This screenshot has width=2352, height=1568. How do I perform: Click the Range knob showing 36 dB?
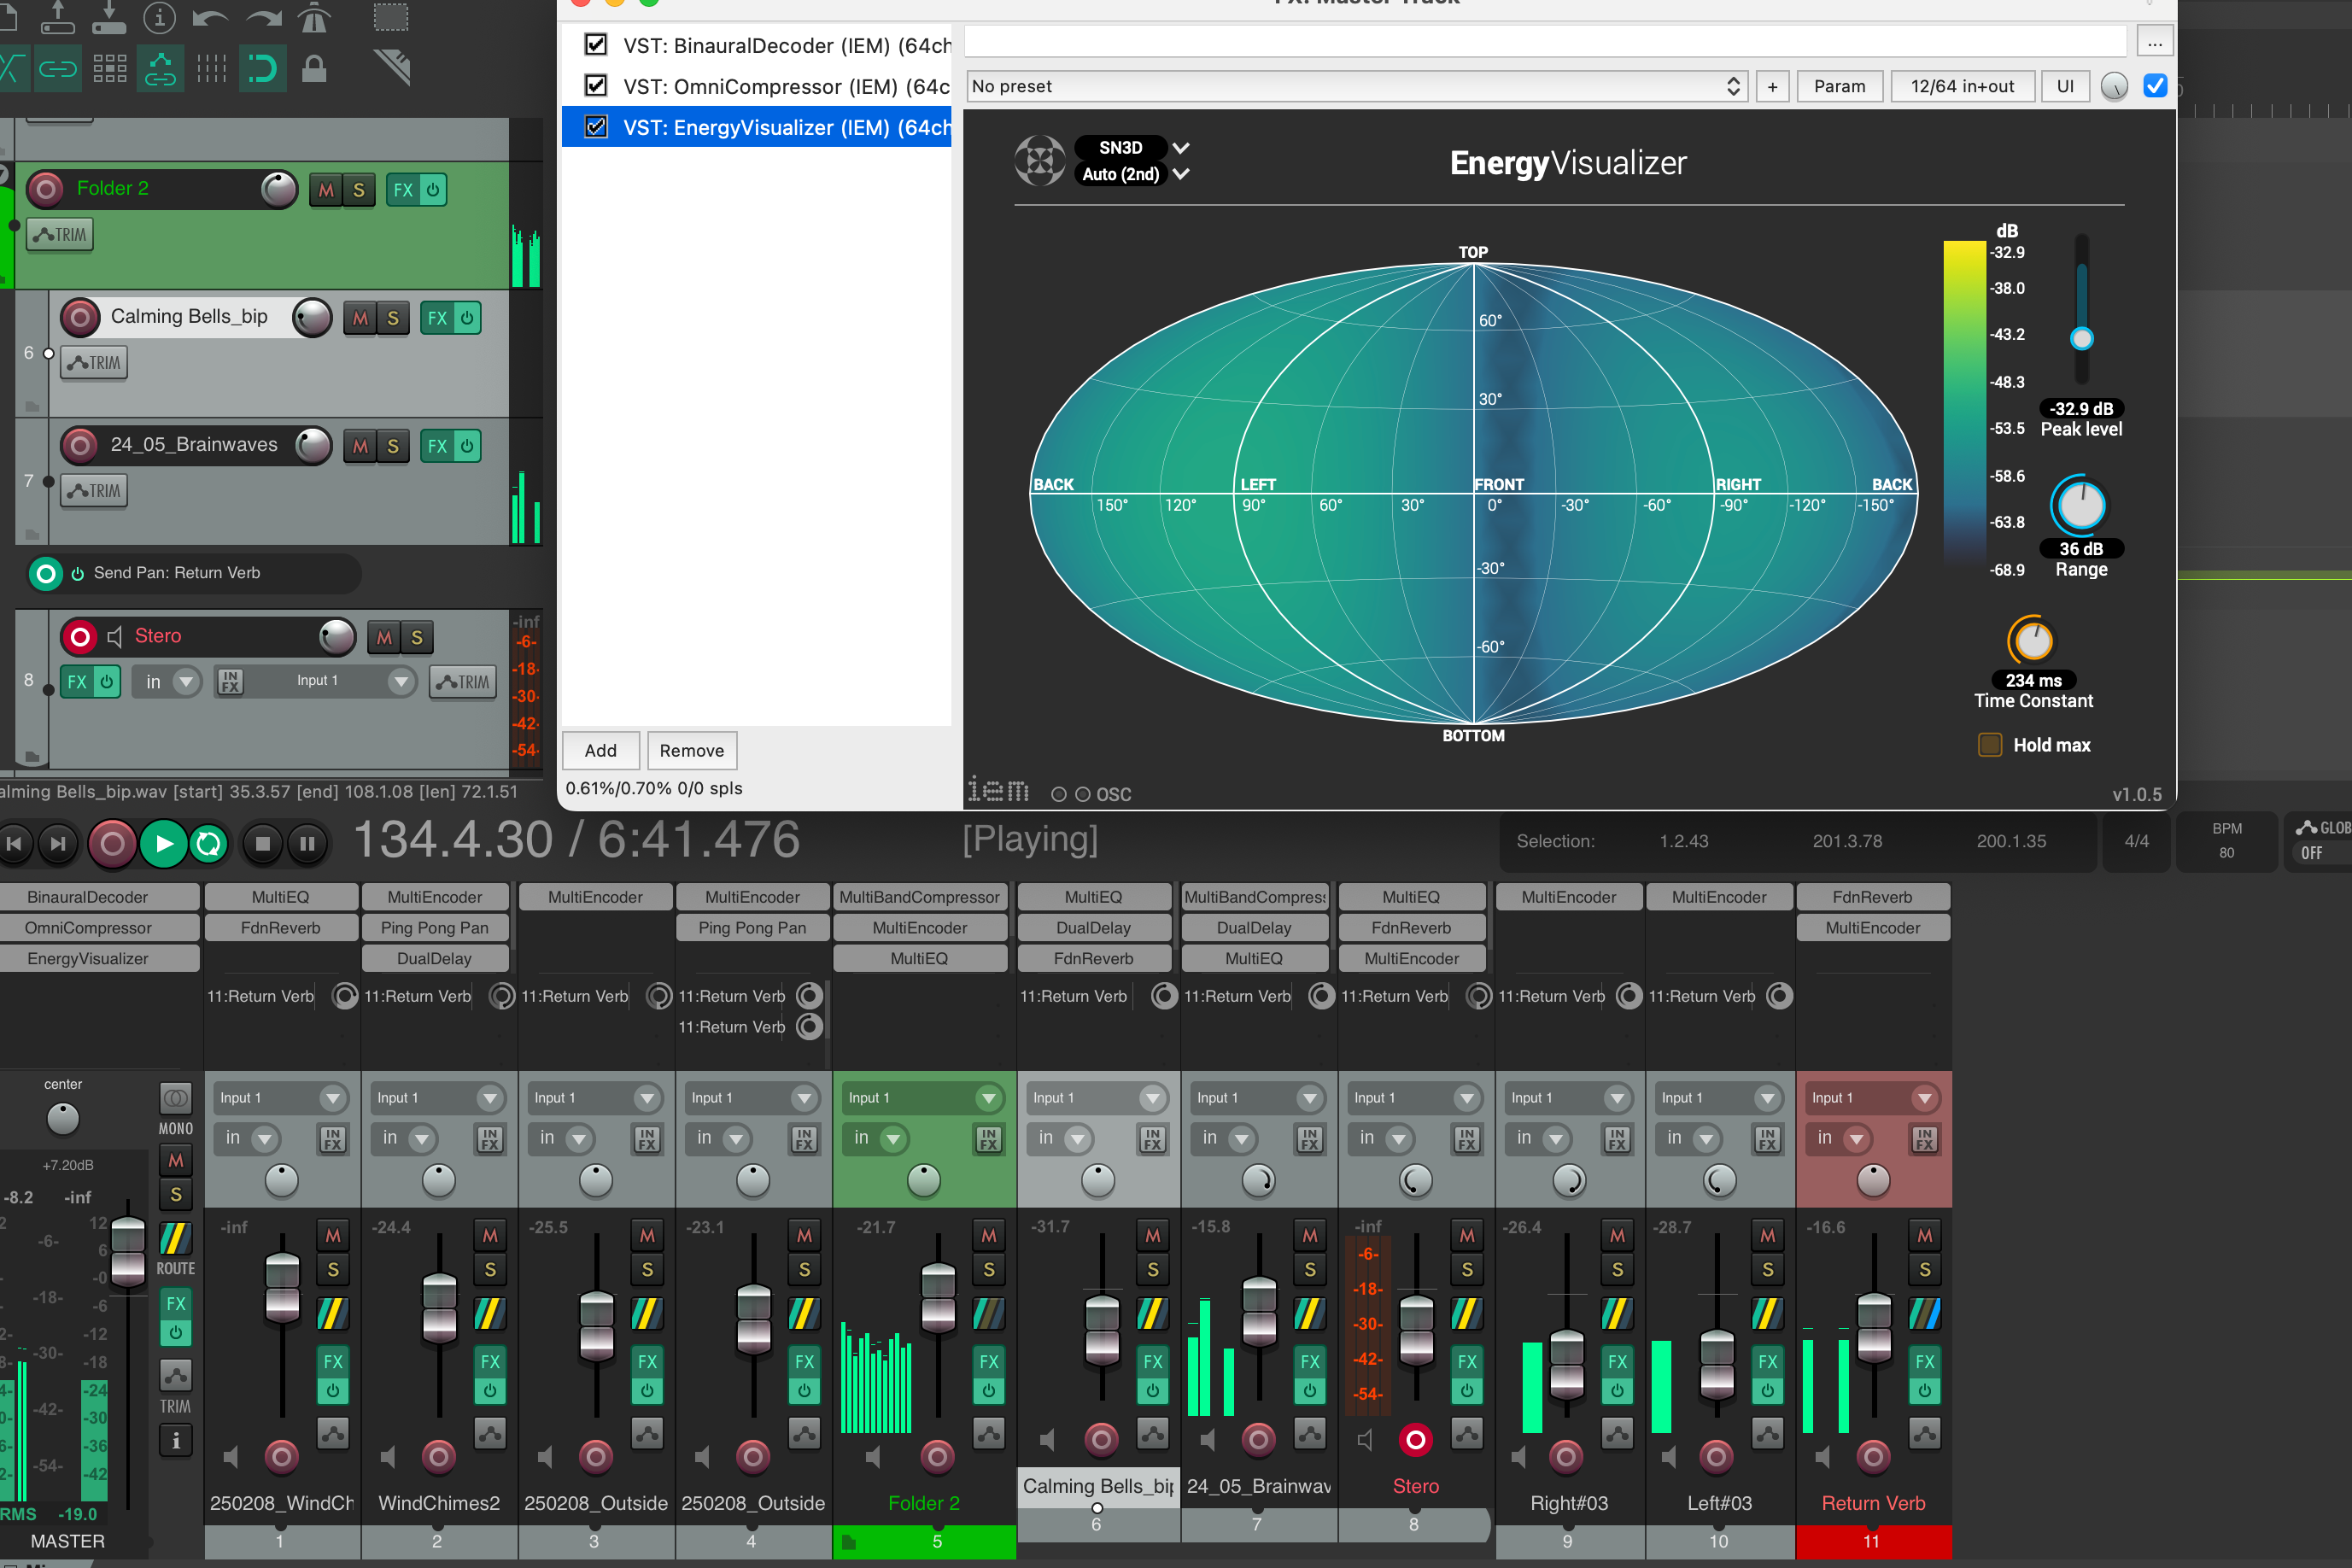tap(2081, 505)
